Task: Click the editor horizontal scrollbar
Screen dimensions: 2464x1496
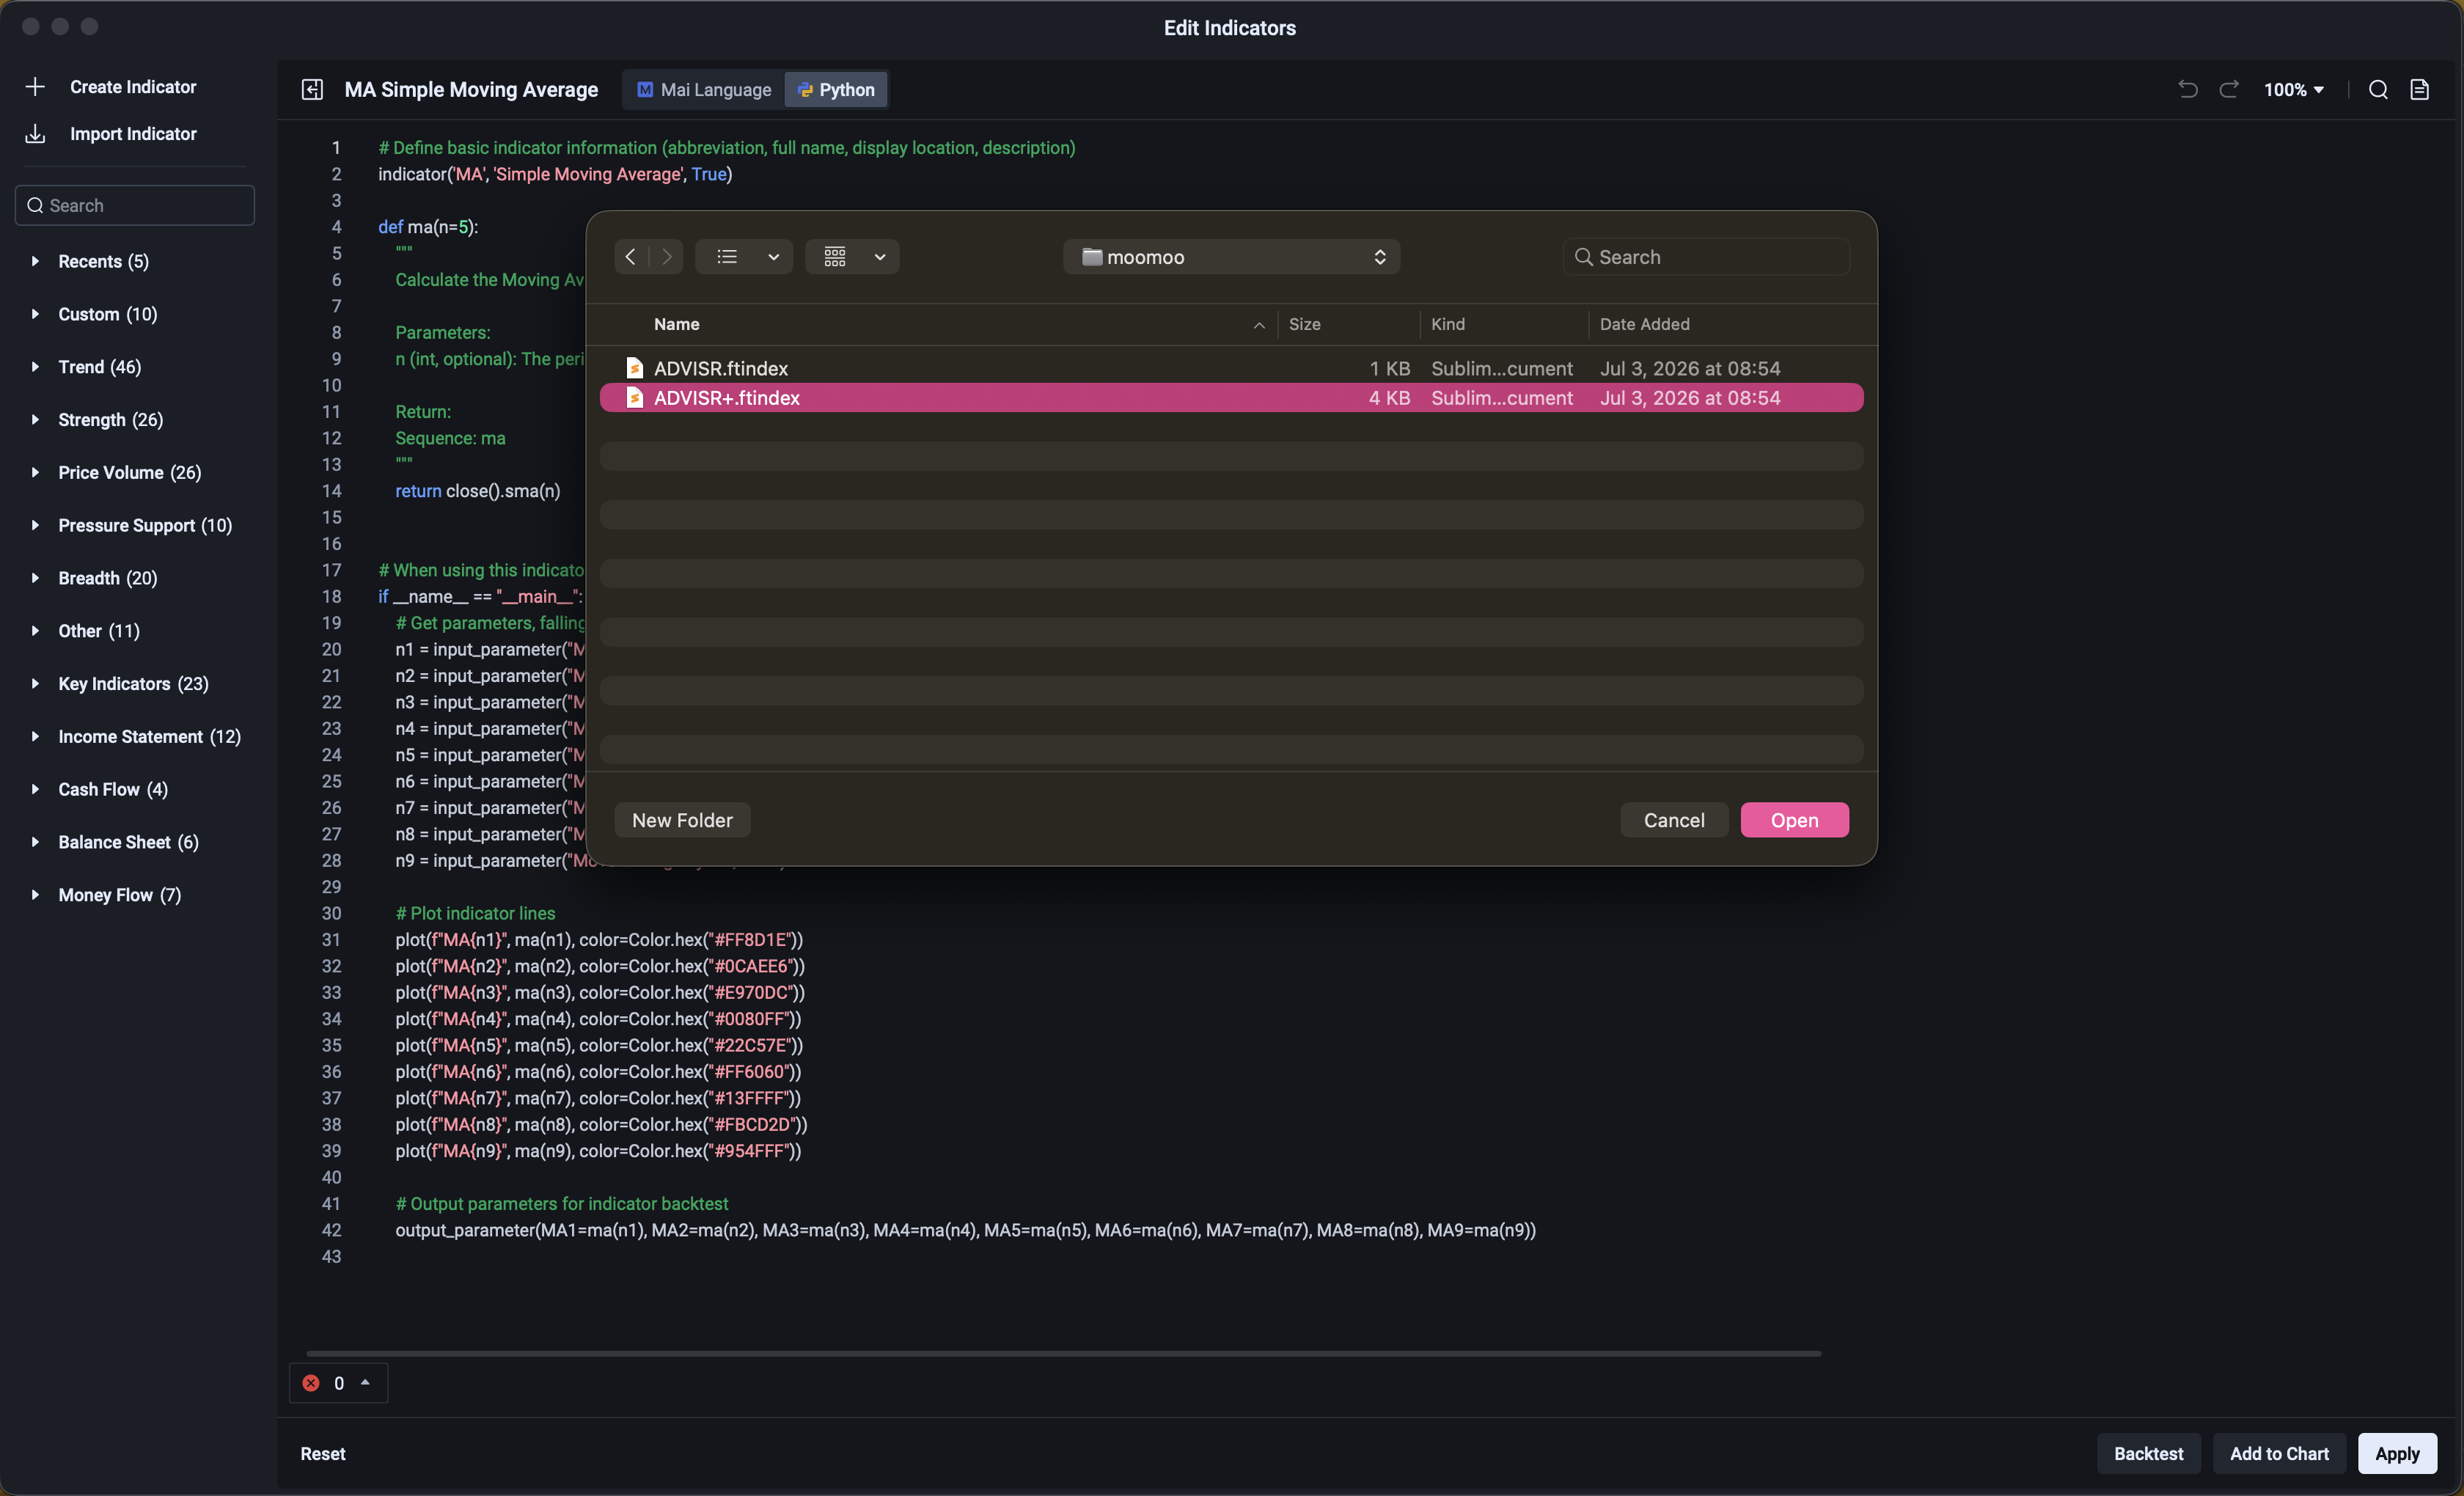Action: 1063,1353
